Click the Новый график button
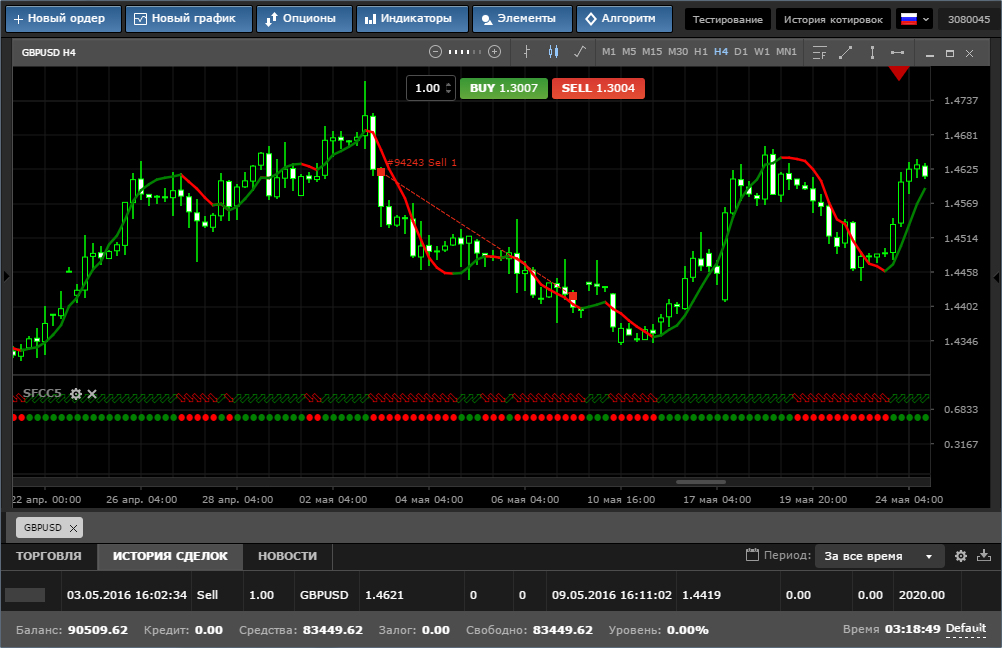The height and width of the screenshot is (648, 1002). click(x=189, y=19)
